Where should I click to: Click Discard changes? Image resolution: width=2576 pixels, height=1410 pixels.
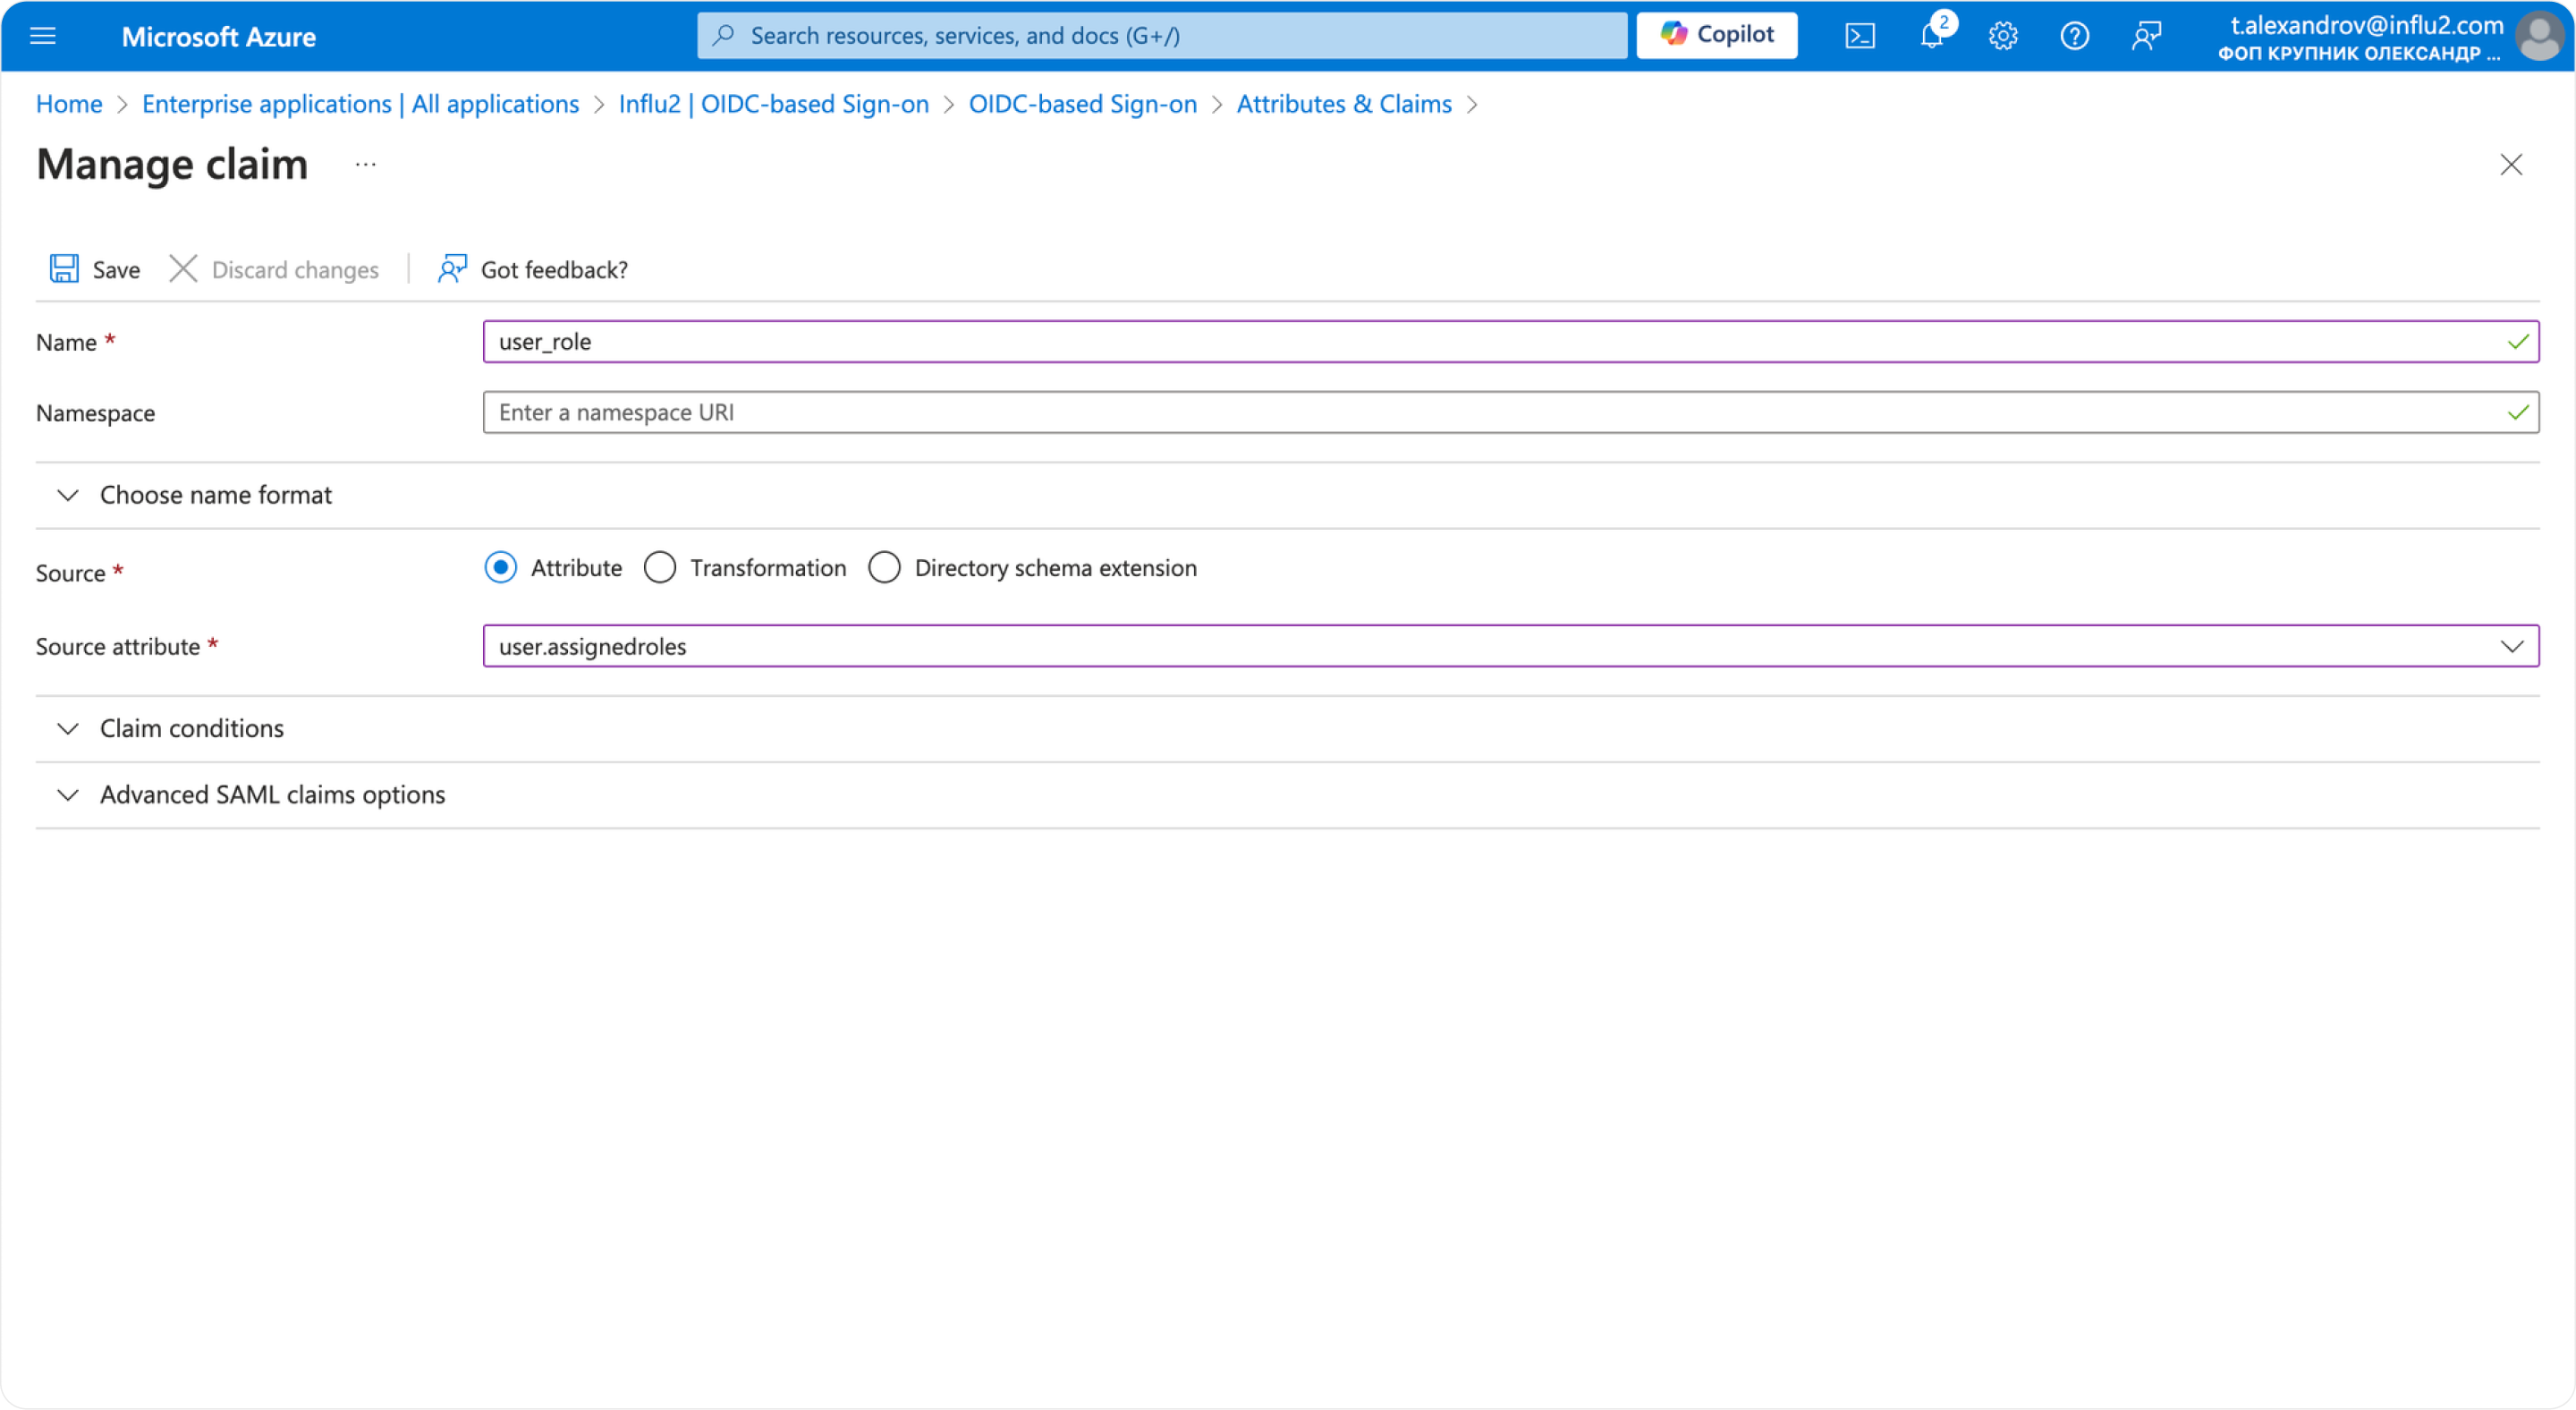(x=274, y=269)
